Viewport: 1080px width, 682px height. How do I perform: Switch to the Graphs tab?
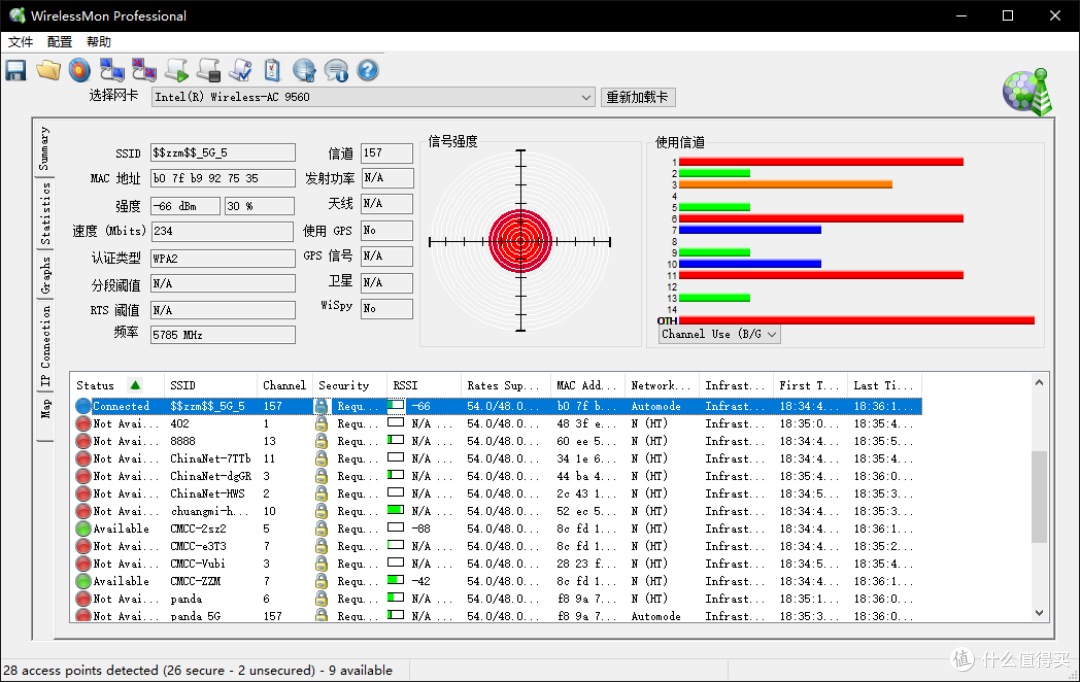click(45, 275)
